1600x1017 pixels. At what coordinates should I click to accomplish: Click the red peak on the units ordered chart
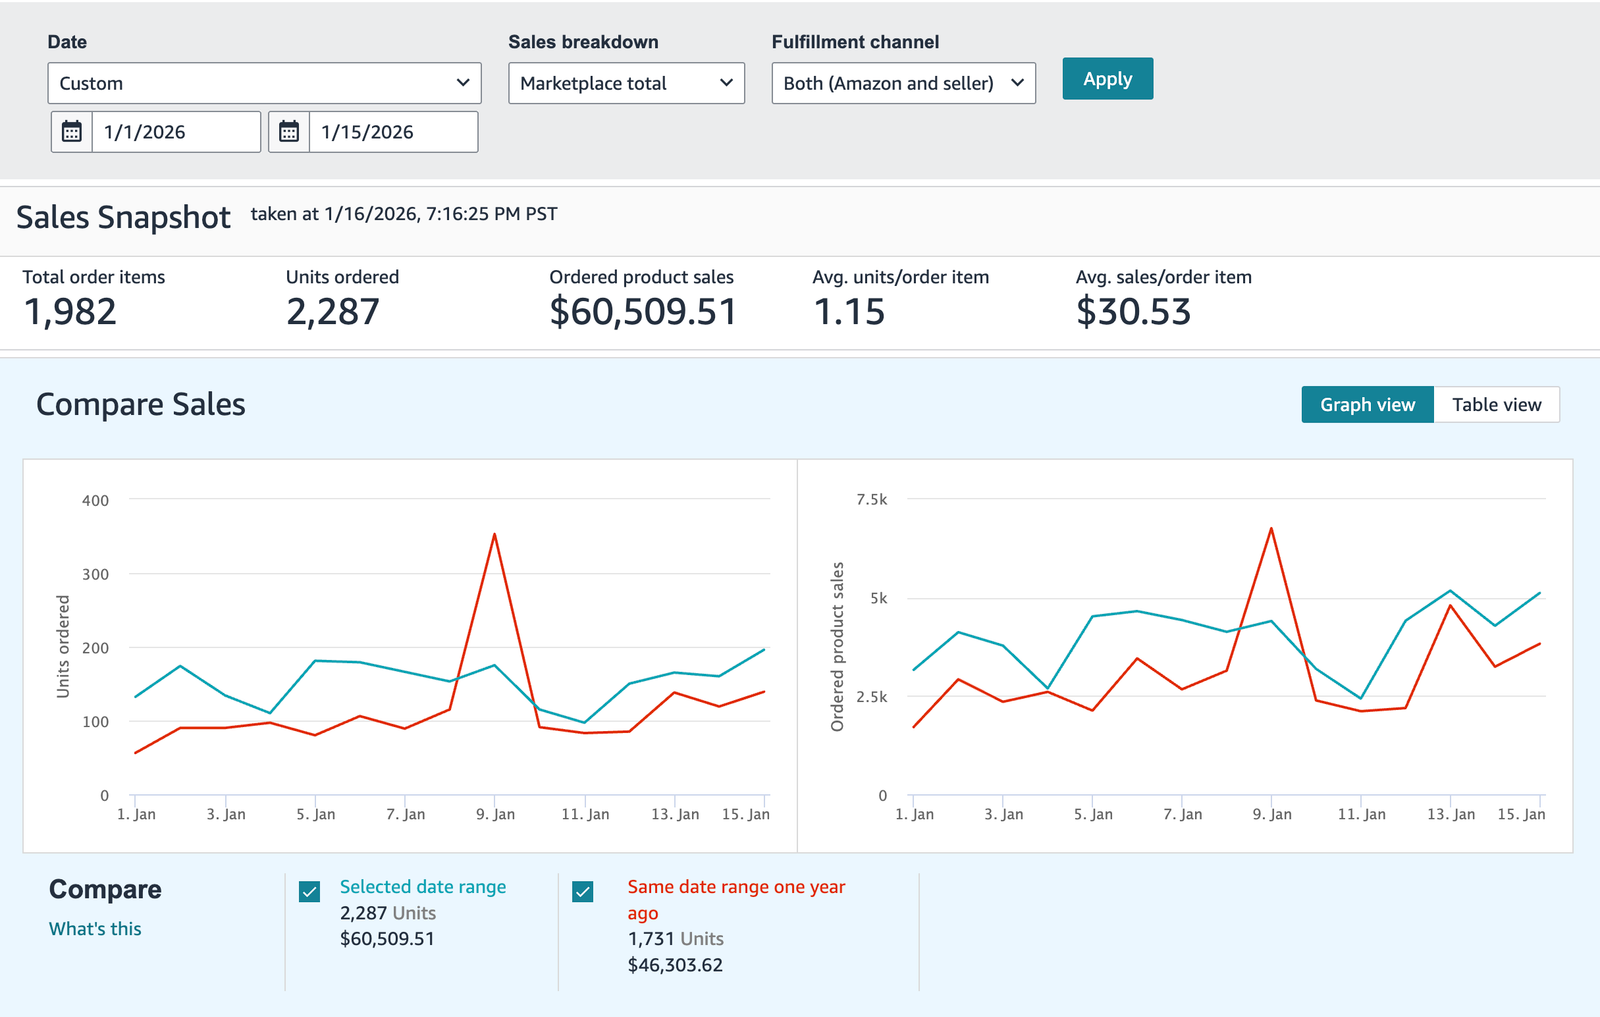[495, 534]
